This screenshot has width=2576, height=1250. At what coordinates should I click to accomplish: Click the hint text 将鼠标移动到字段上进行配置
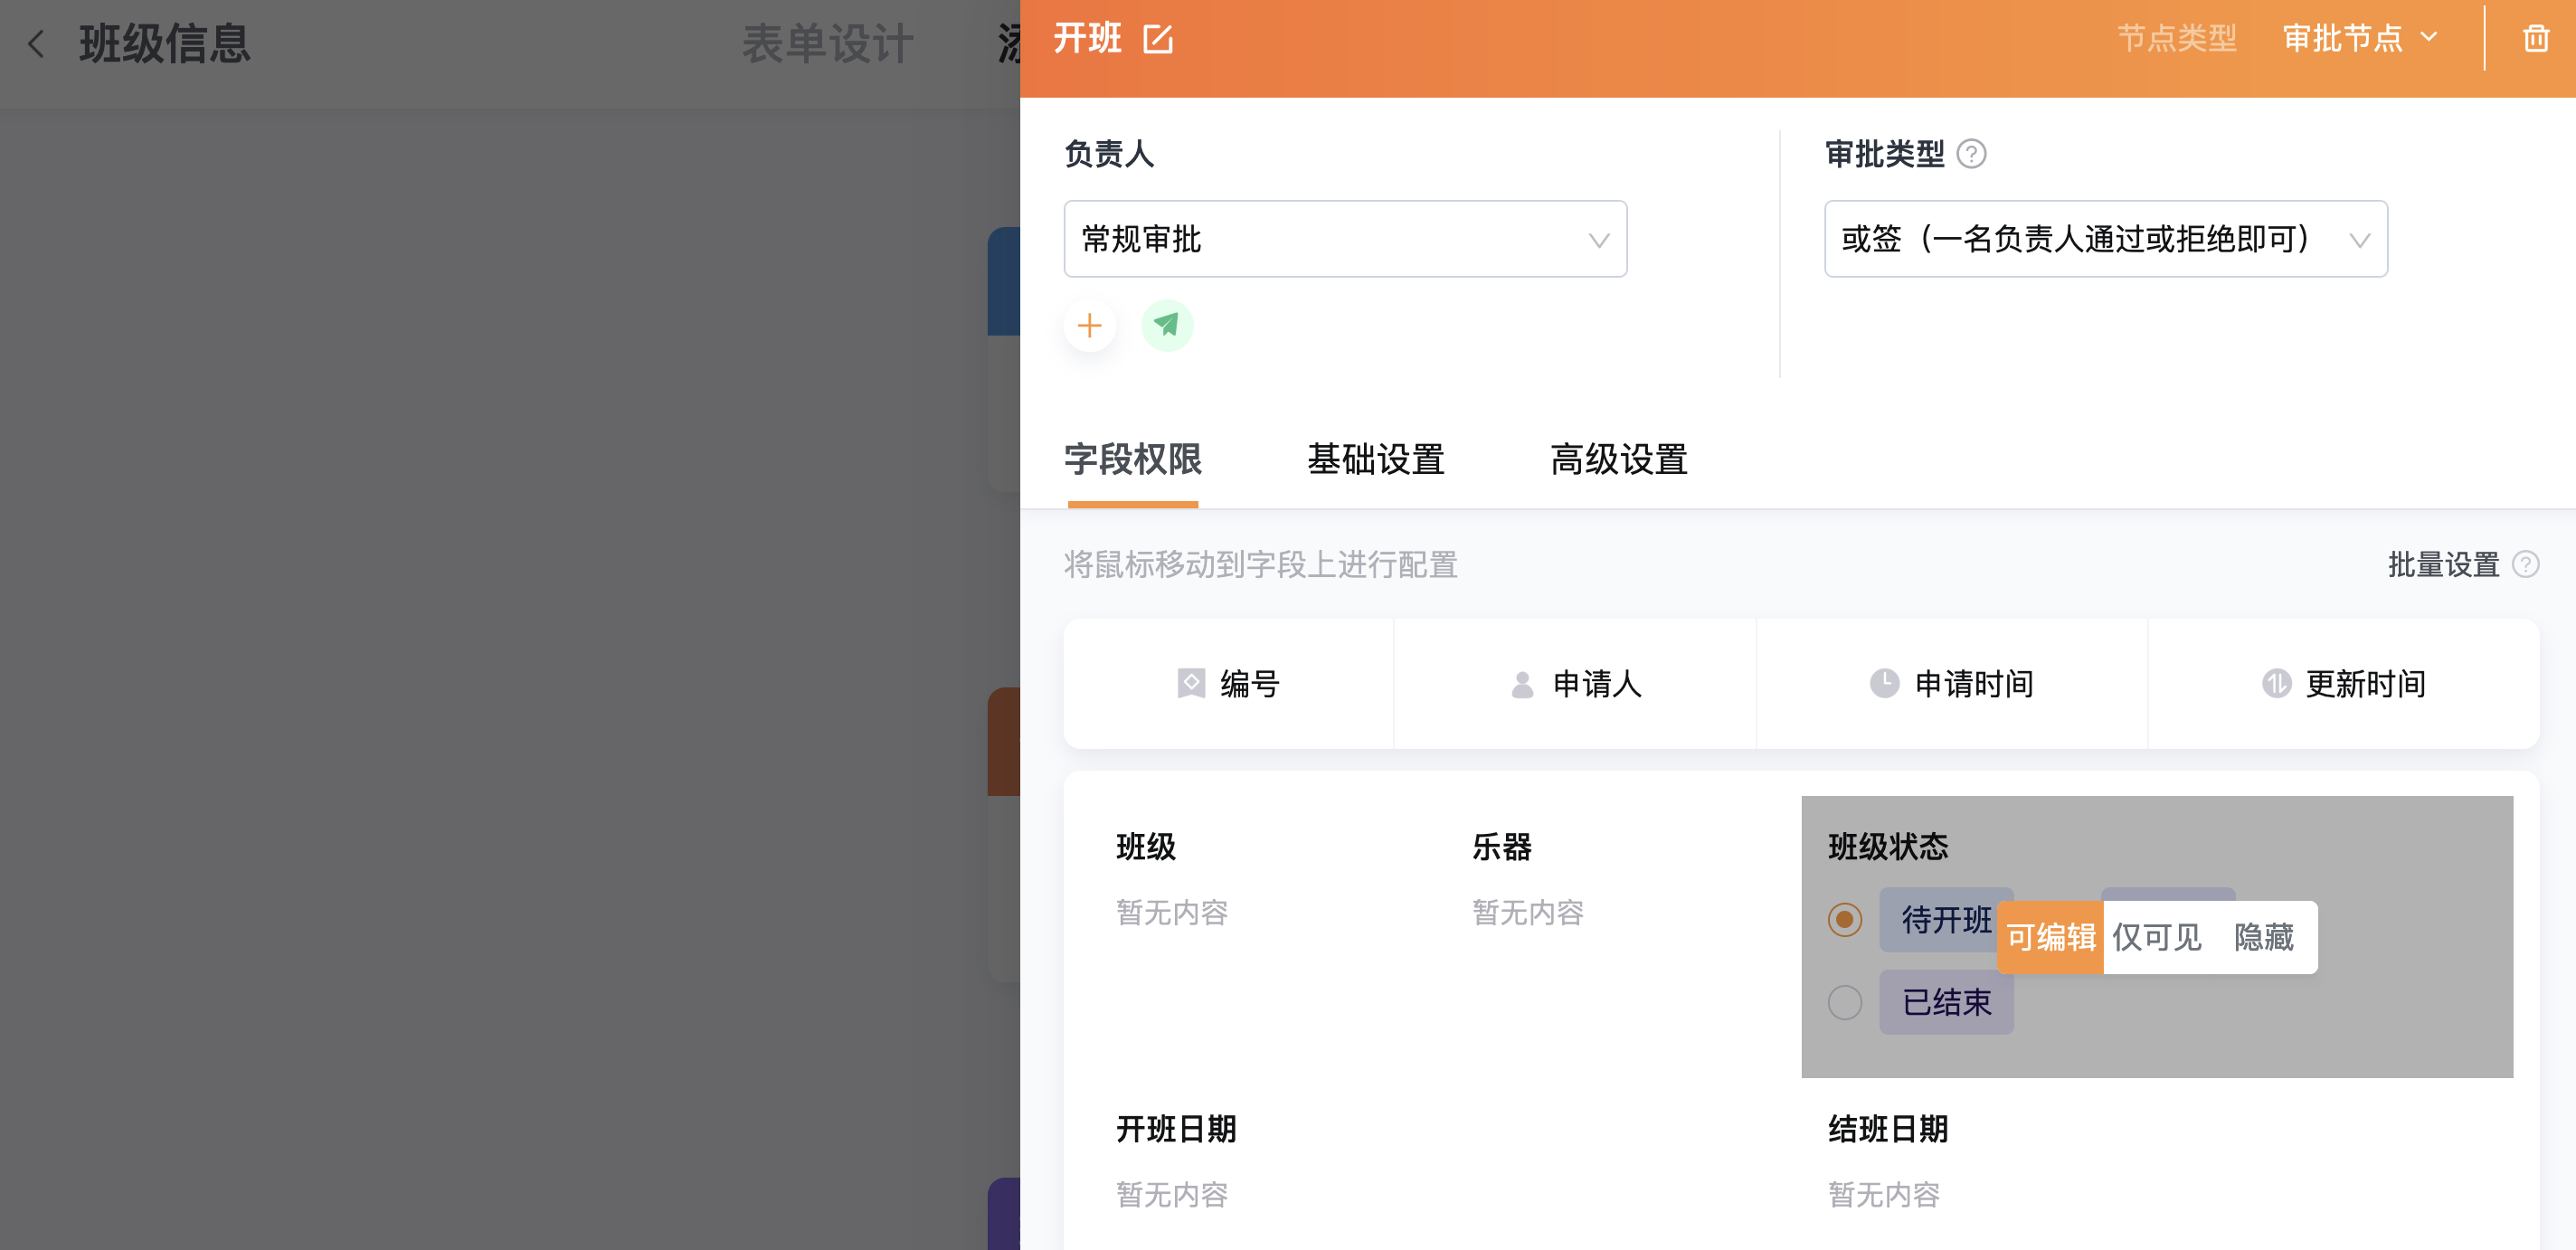point(1260,565)
